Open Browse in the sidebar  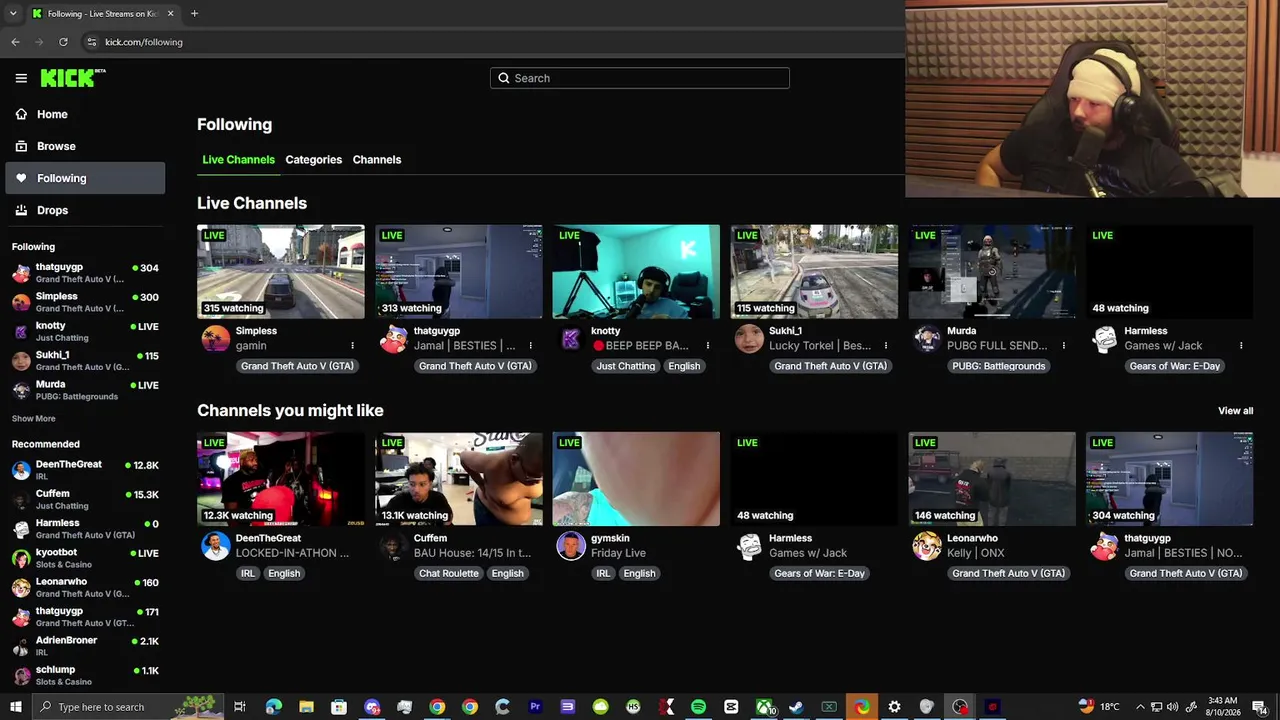coord(85,146)
